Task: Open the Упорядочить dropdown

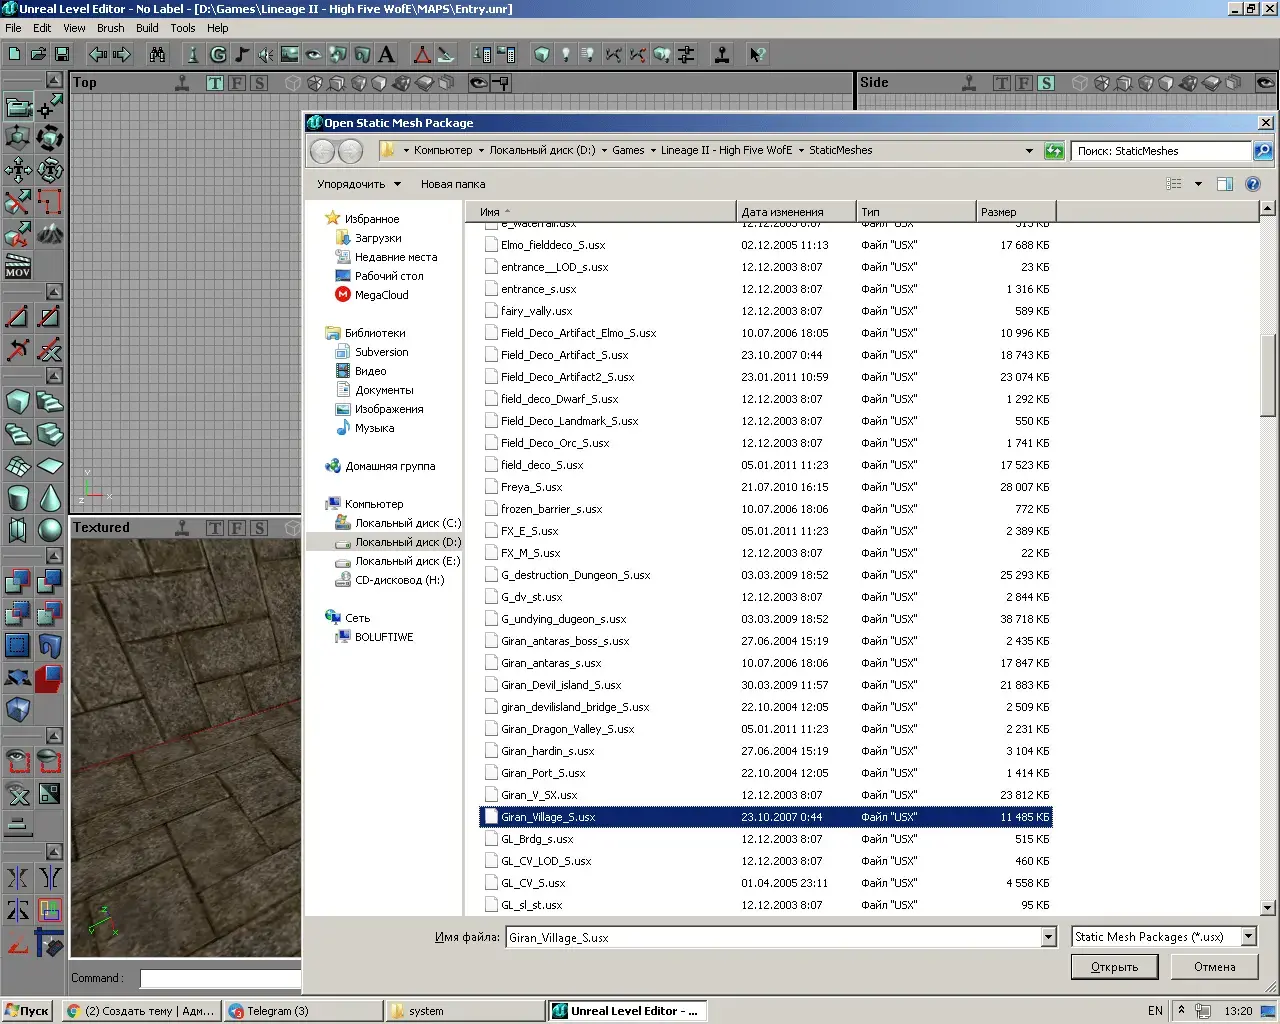Action: (359, 184)
